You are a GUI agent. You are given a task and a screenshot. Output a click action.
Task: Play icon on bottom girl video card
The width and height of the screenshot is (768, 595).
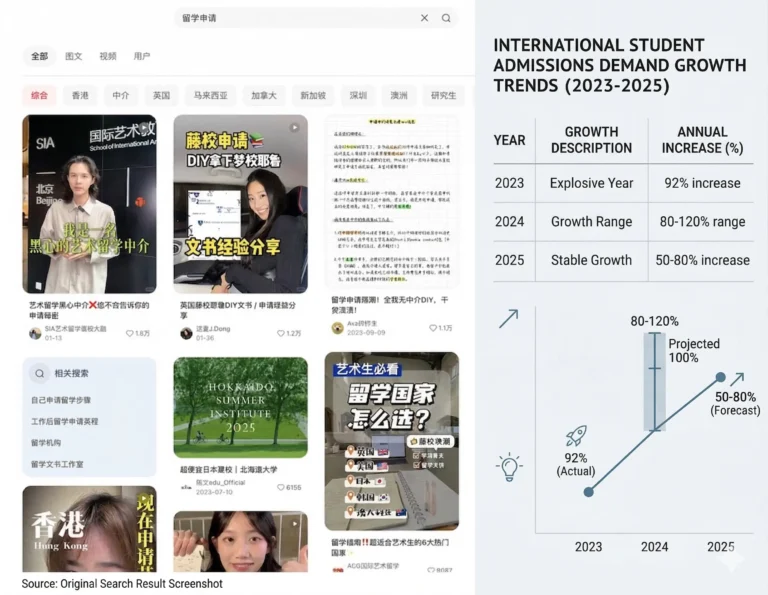[x=294, y=524]
